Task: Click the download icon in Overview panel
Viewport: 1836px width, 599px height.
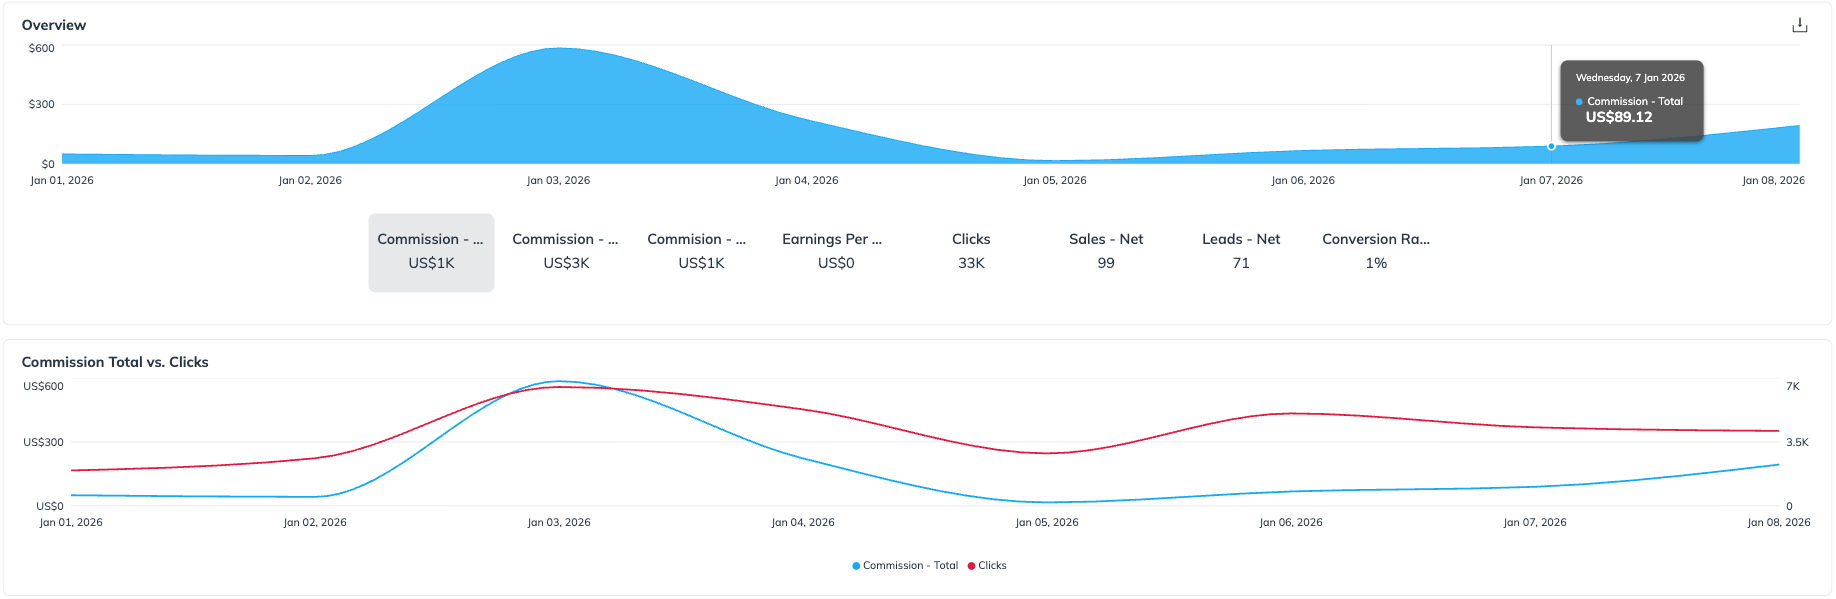Action: (x=1799, y=26)
